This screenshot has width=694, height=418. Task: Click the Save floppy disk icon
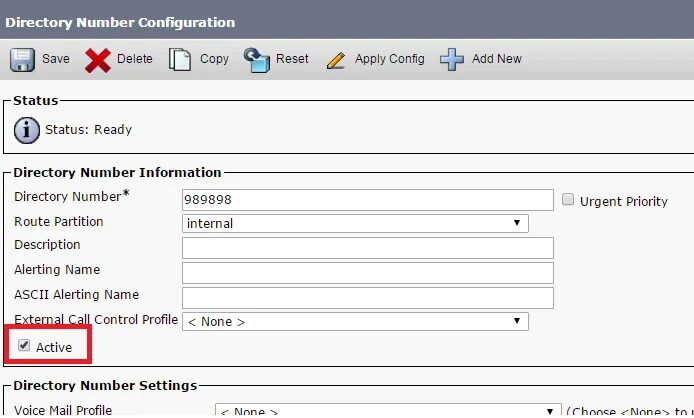[23, 59]
